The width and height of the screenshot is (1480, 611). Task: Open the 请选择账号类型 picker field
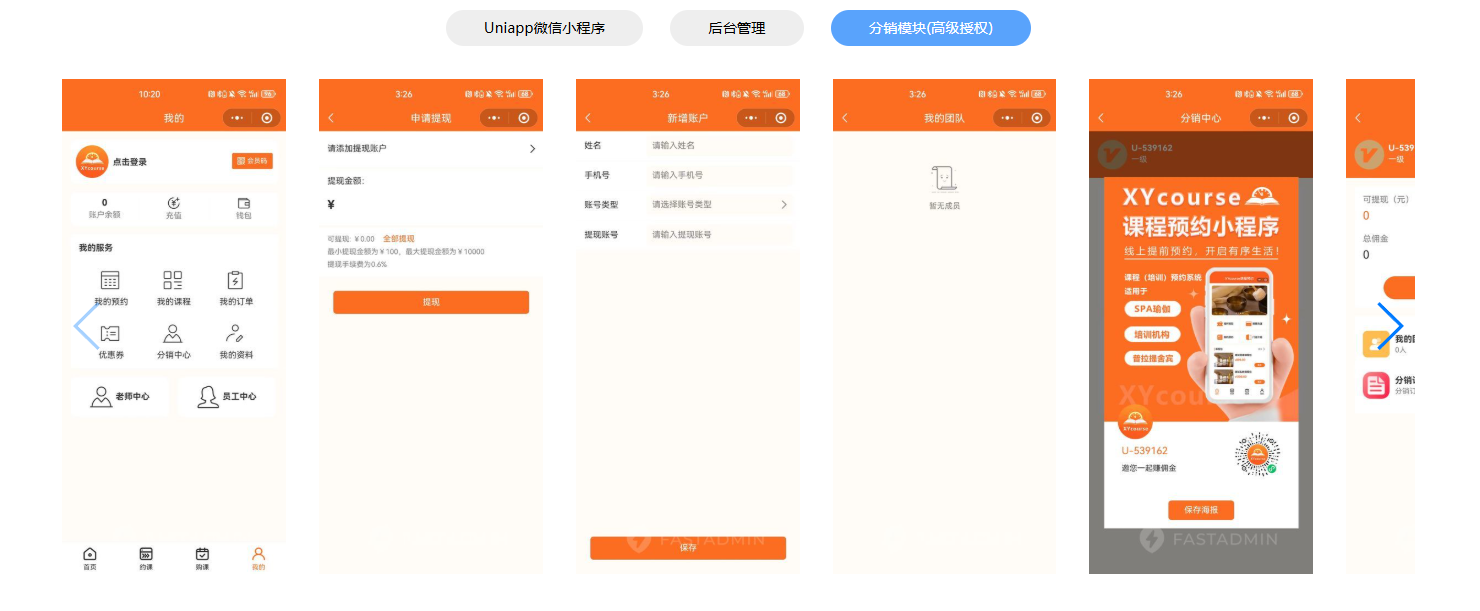pyautogui.click(x=720, y=204)
